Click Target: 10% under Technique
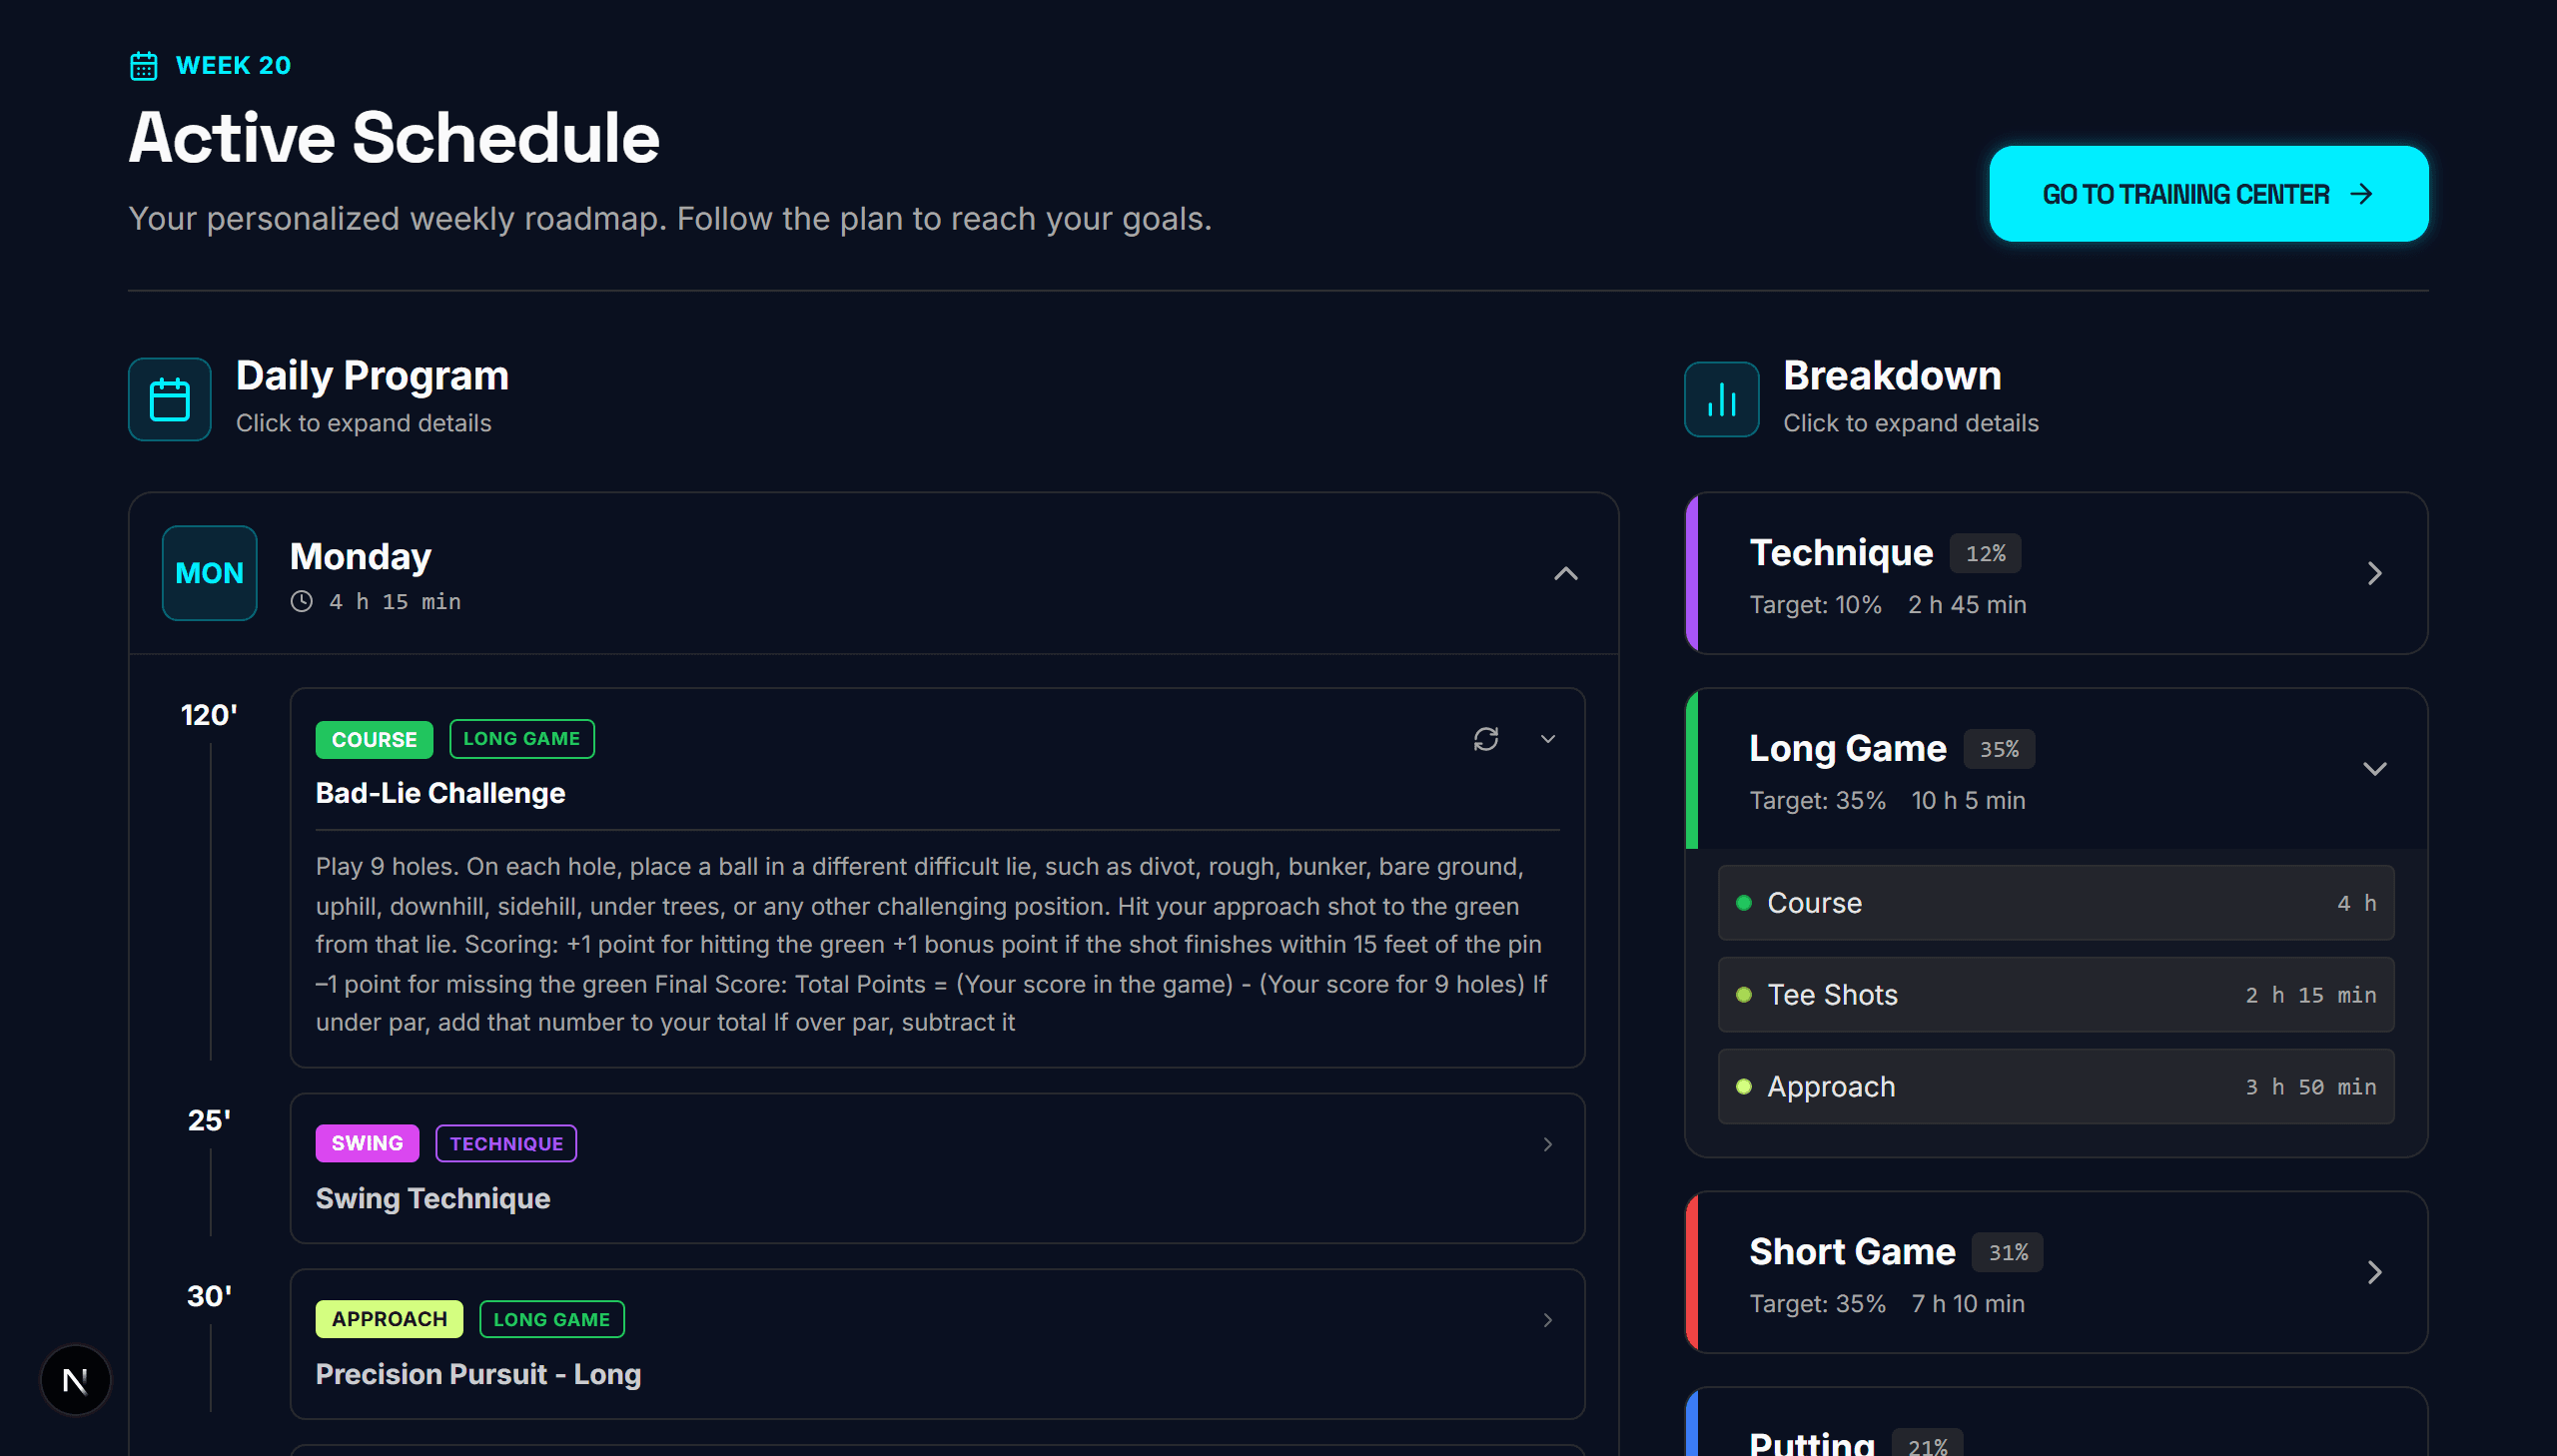Screen dimensions: 2557x1456 (1815, 604)
